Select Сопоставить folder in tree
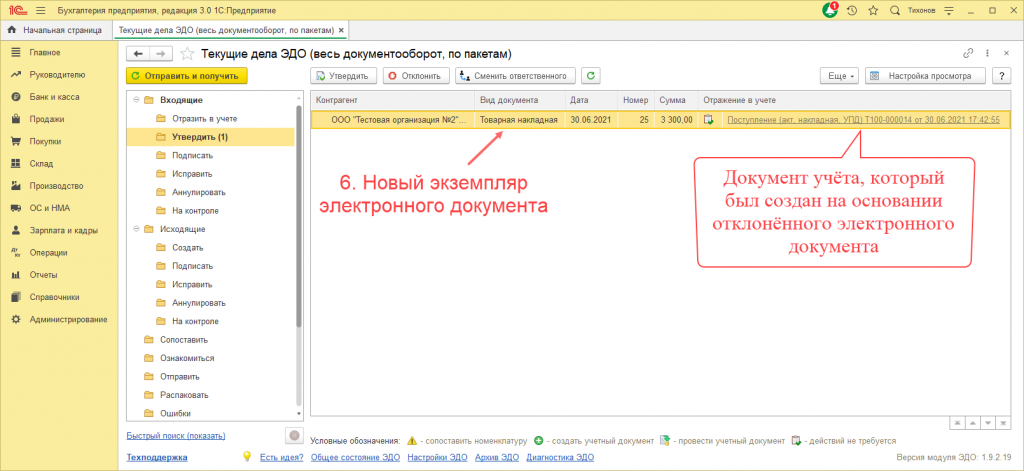The width and height of the screenshot is (1024, 471). tap(184, 340)
